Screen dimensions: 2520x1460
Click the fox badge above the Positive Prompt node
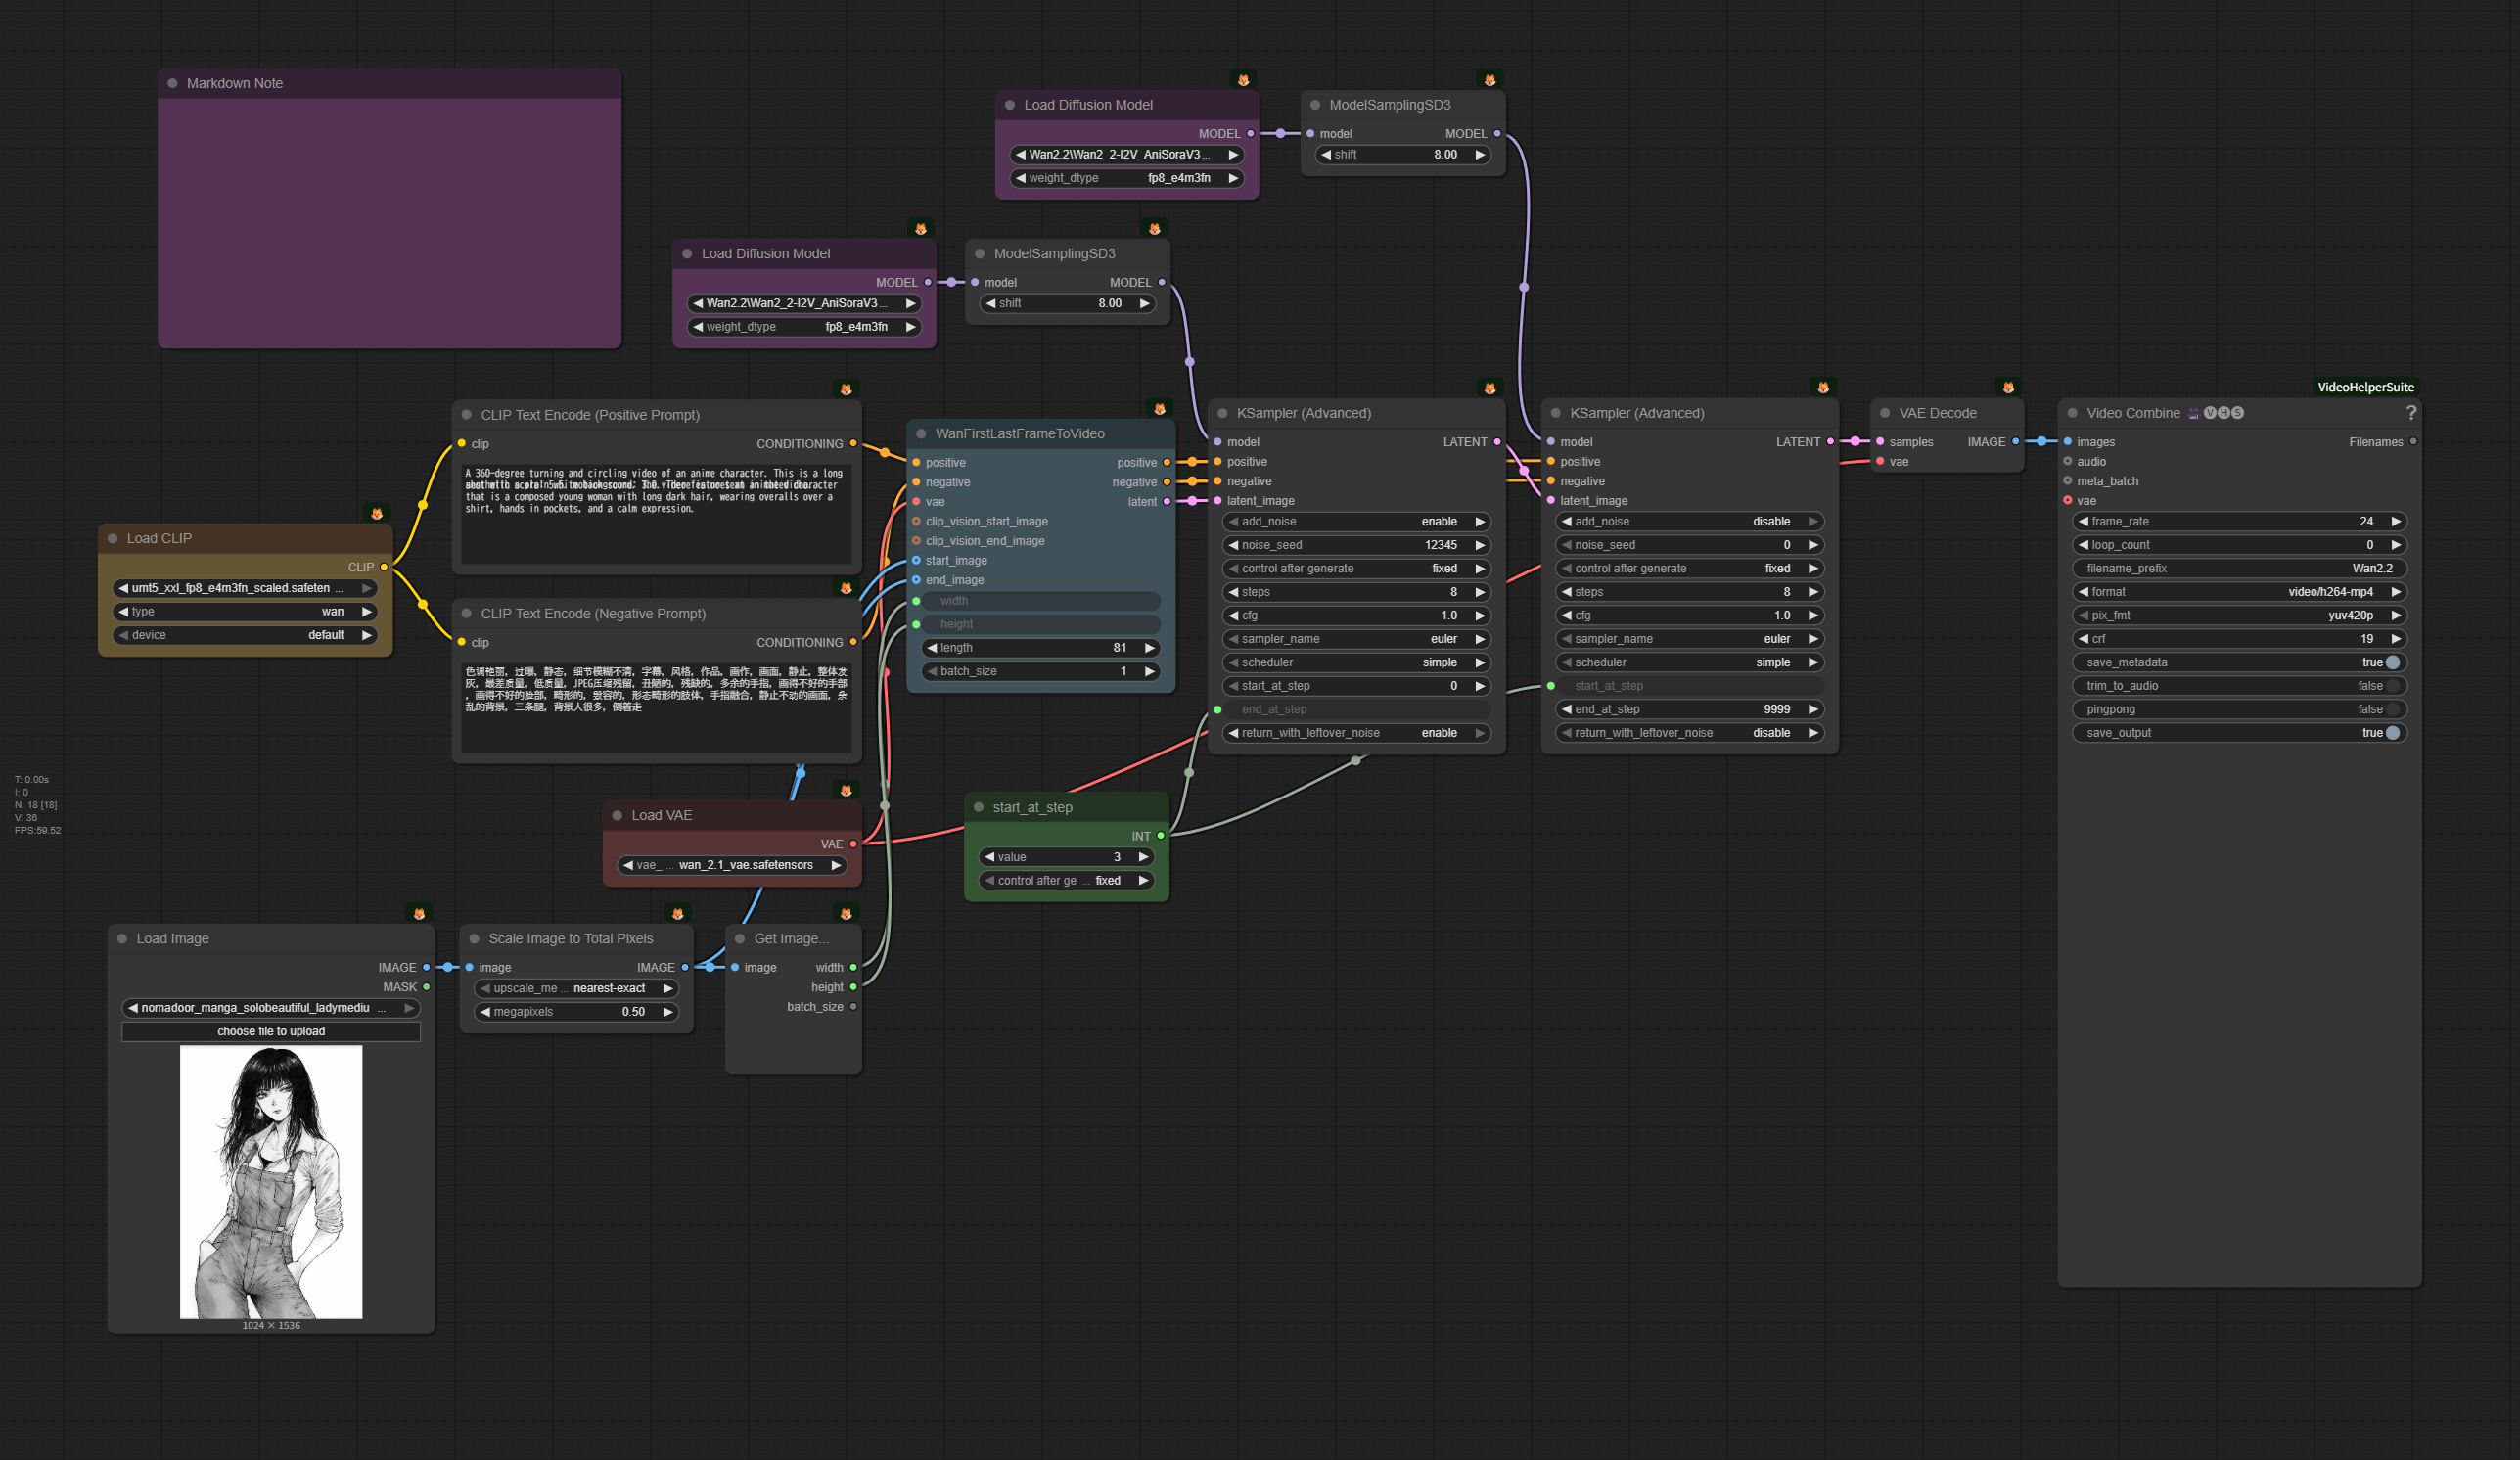point(846,390)
